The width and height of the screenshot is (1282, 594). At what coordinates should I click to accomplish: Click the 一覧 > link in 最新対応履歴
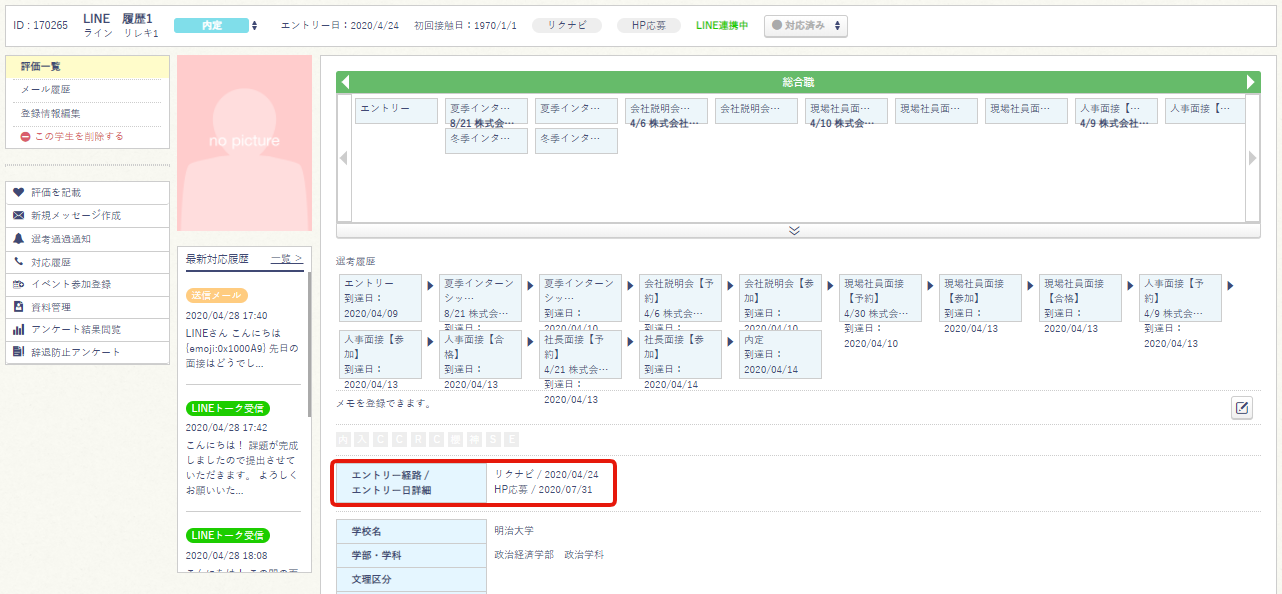(286, 258)
